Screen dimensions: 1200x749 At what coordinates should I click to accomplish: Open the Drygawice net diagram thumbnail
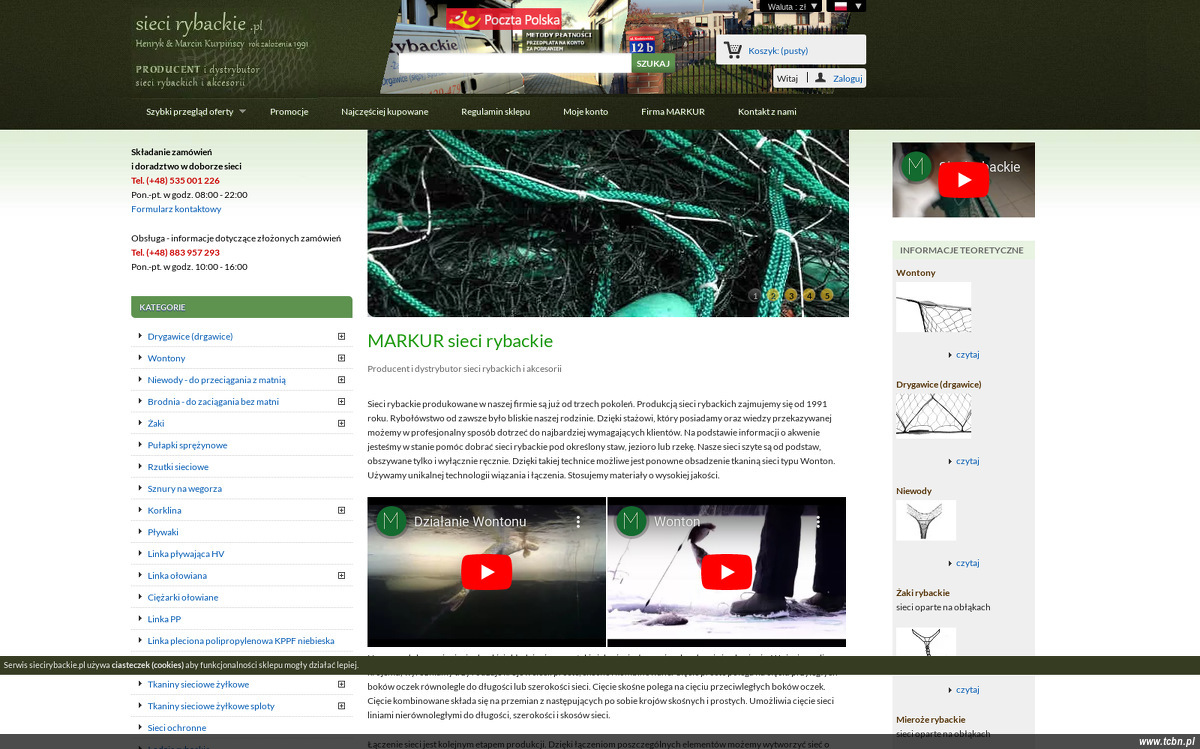(933, 415)
